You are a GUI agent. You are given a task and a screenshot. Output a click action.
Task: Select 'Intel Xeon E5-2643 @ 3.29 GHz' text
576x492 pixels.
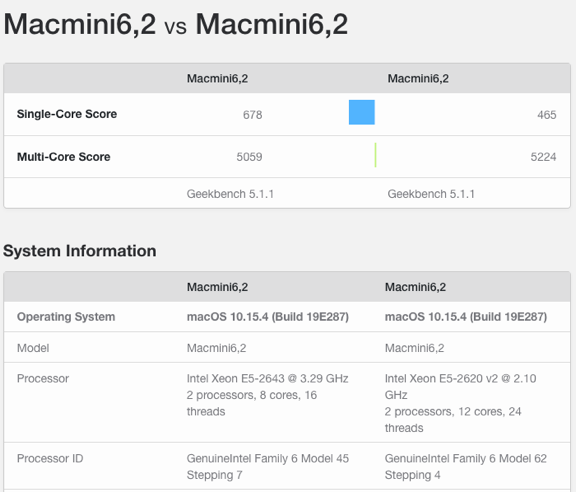[267, 378]
